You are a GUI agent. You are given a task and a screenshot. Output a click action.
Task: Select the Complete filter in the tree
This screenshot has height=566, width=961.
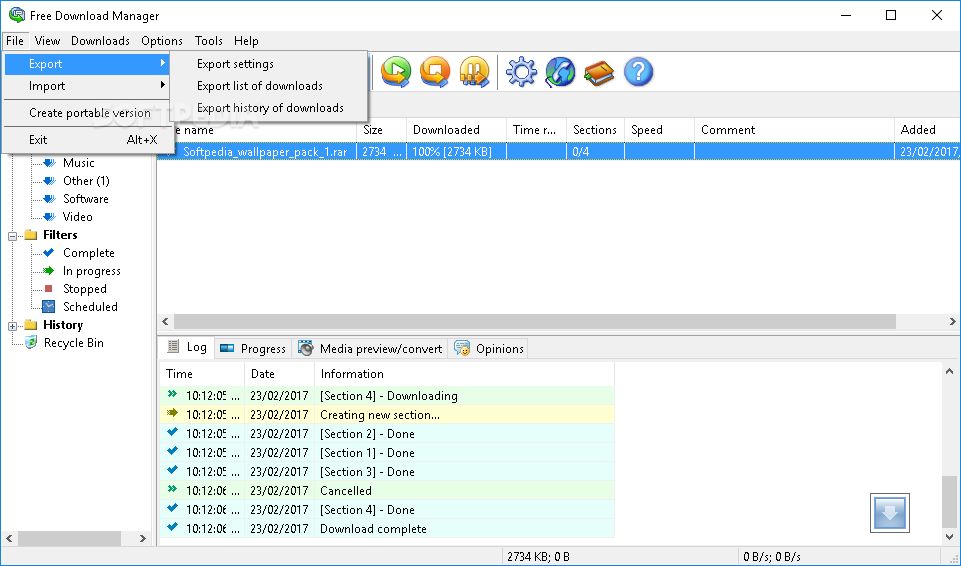pos(89,253)
